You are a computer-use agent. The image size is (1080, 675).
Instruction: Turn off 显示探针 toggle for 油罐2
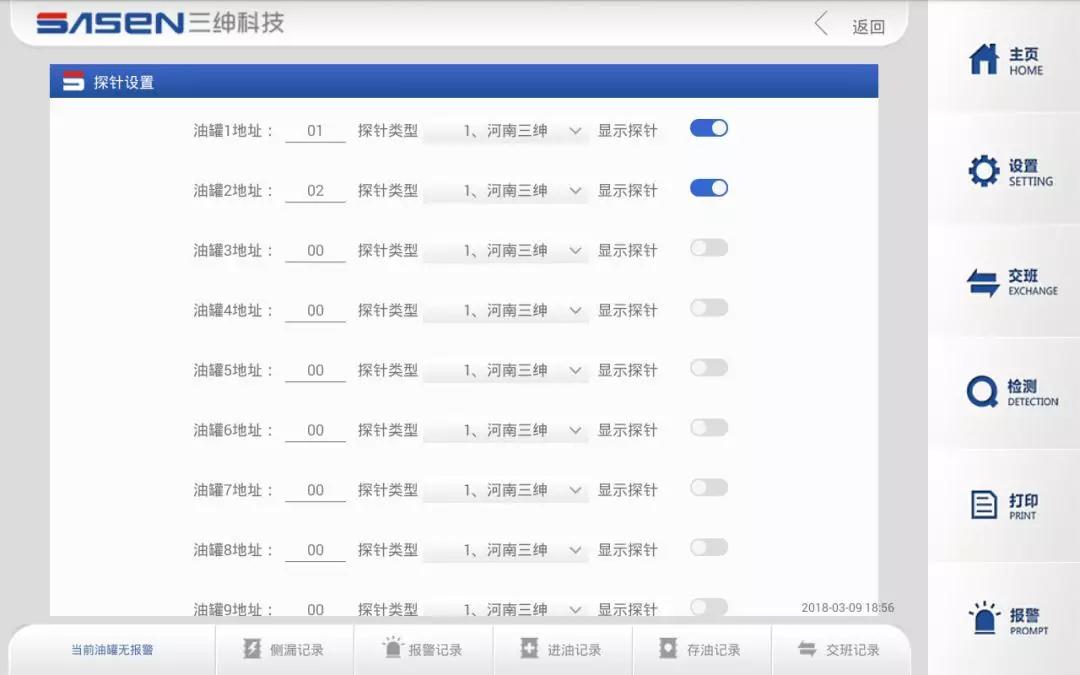(x=709, y=188)
